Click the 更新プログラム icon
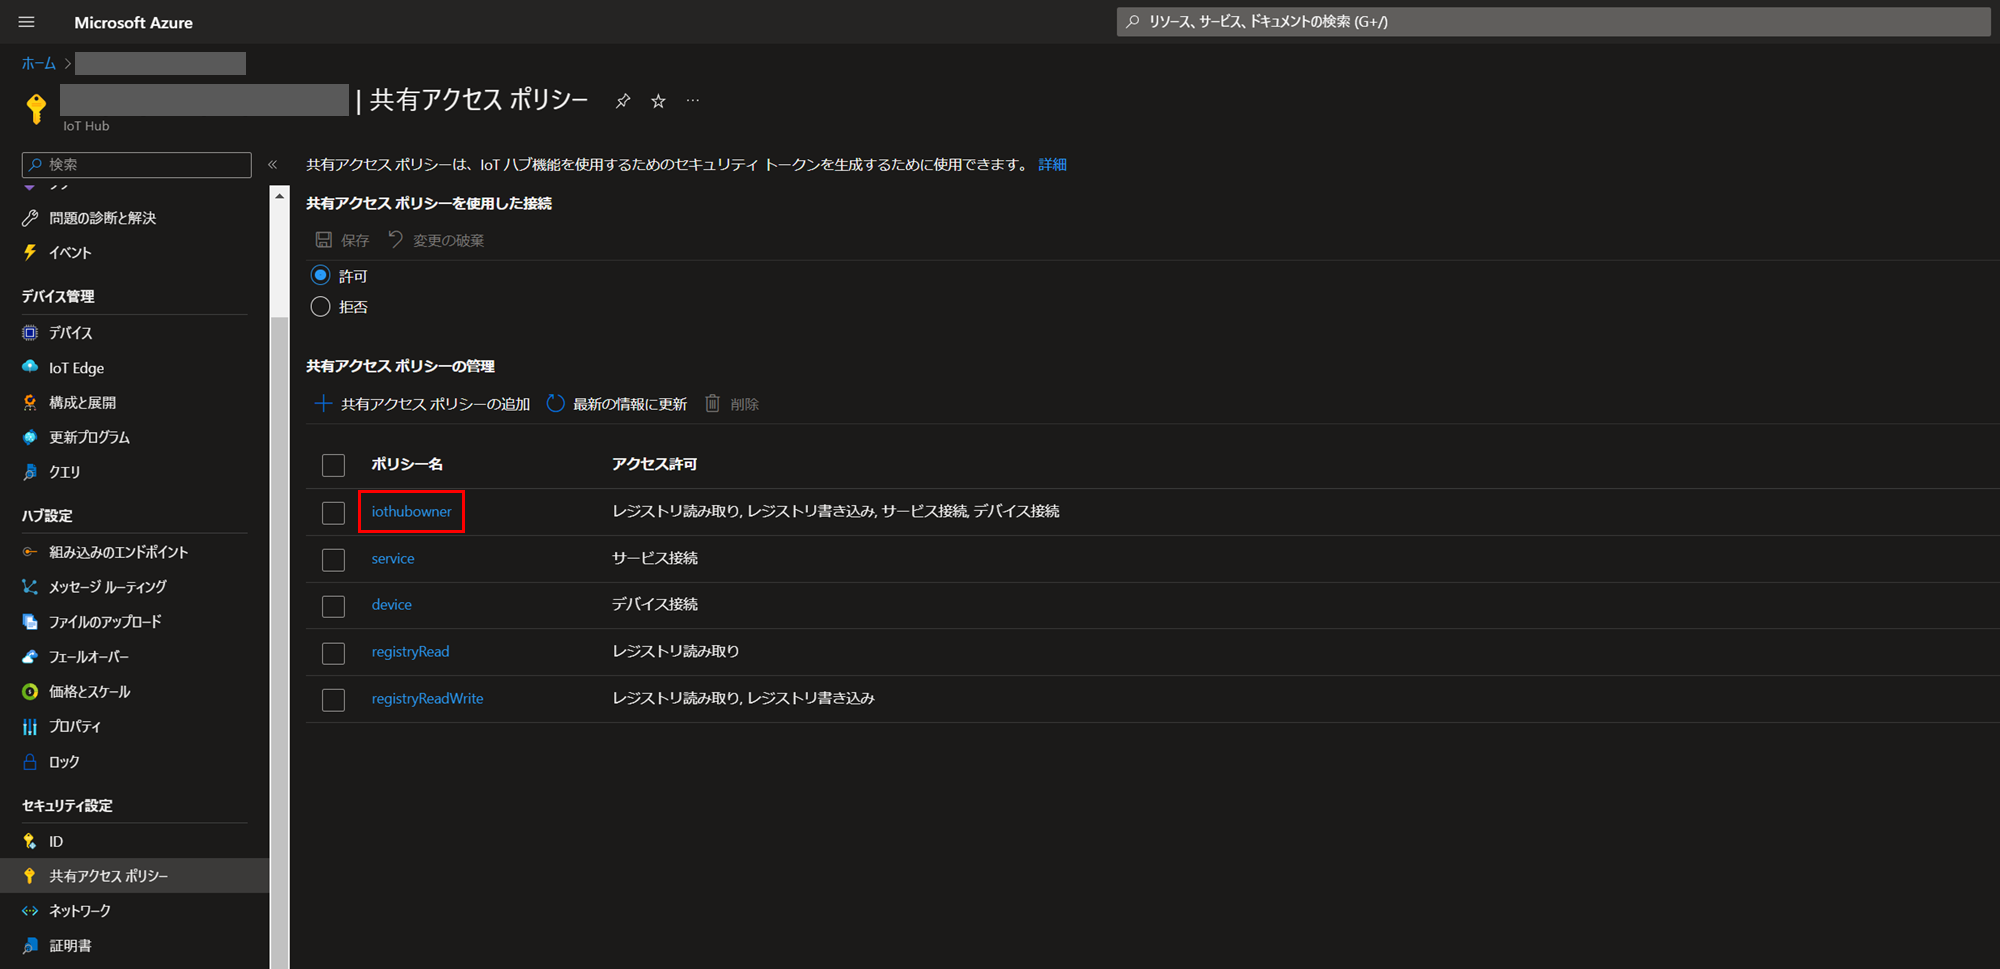The image size is (2000, 969). tap(30, 437)
